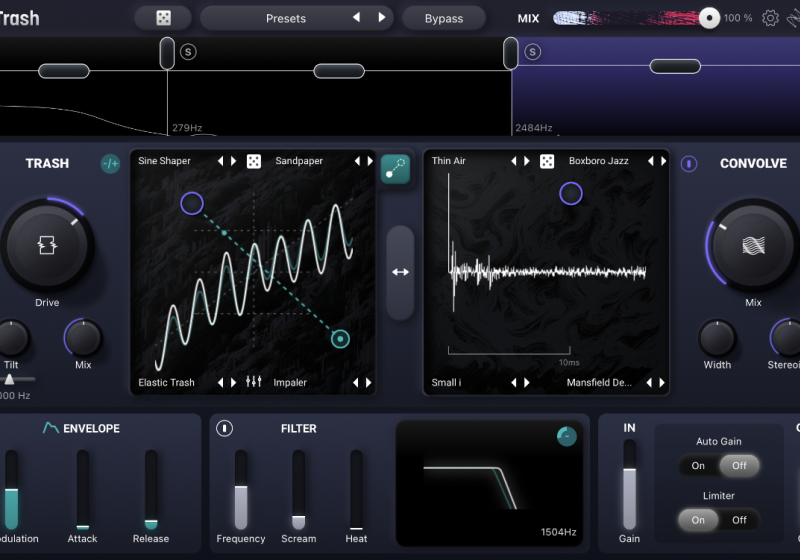Go to previous preset
Viewport: 800px width, 560px height.
pos(357,18)
